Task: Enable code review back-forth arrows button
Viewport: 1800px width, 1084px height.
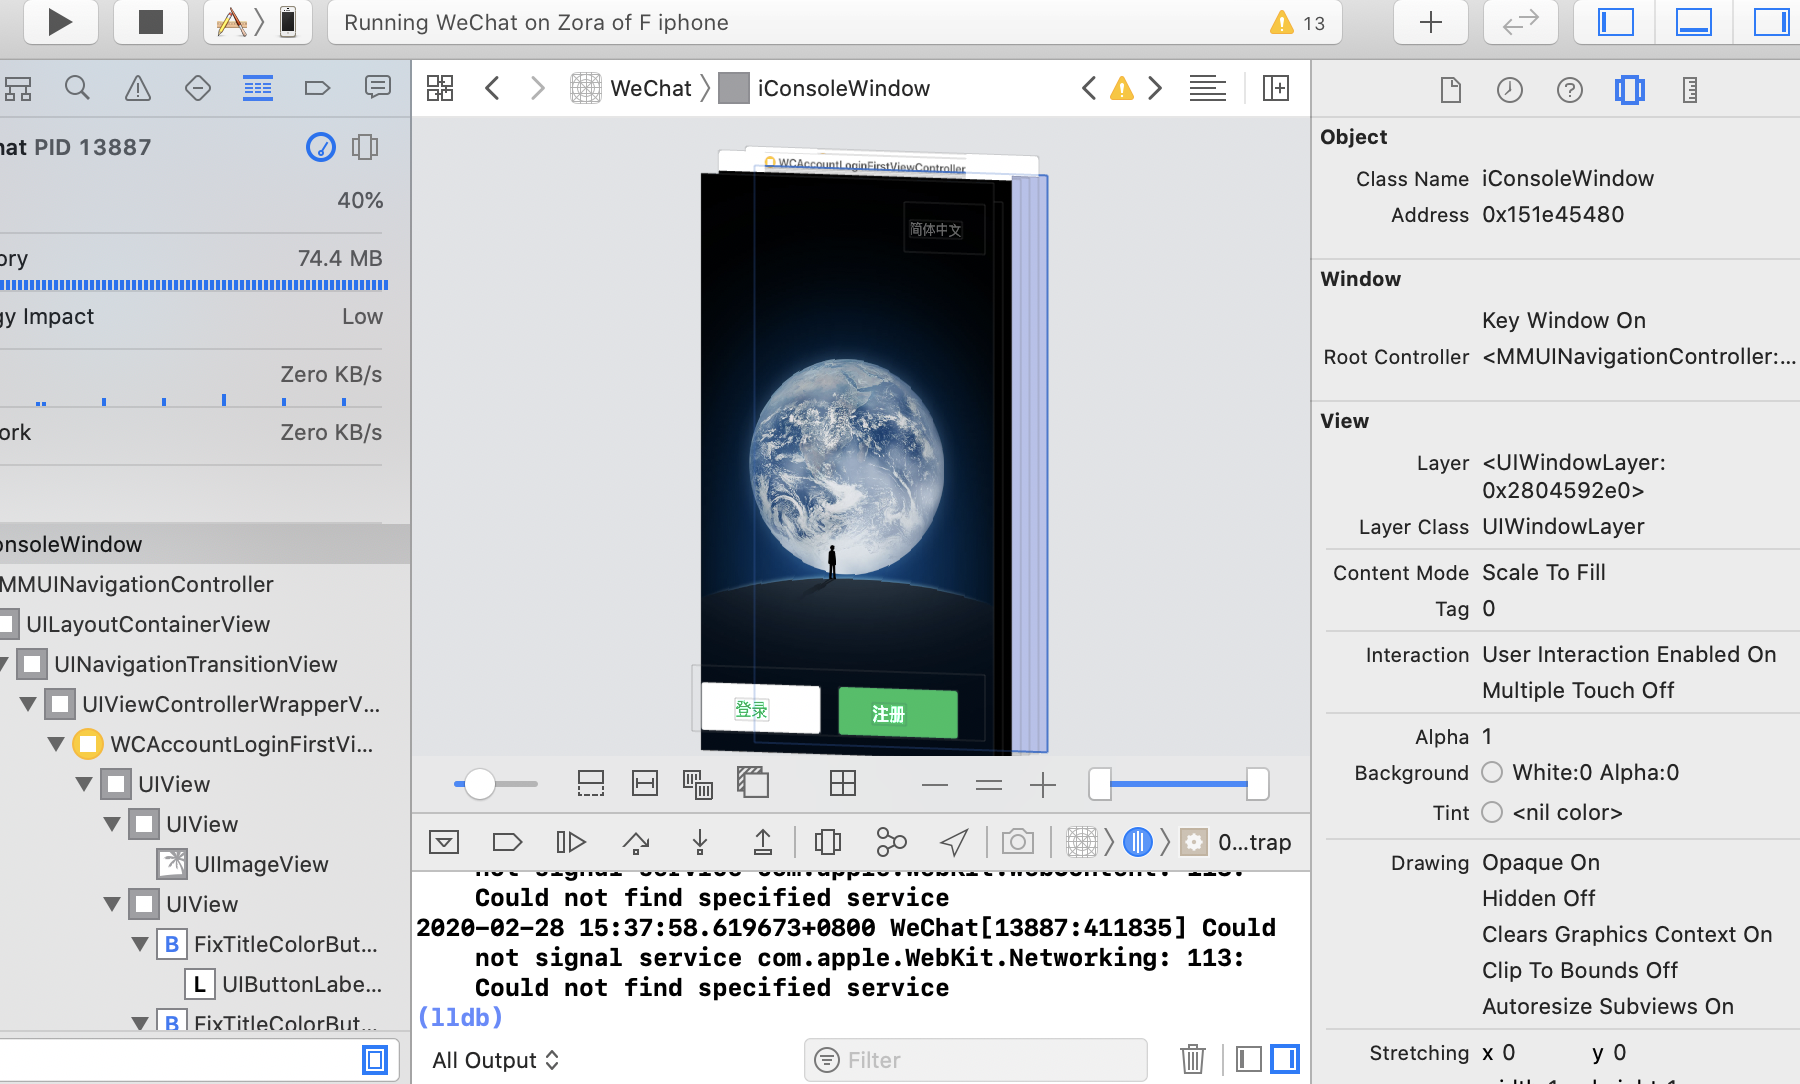Action: click(1520, 22)
